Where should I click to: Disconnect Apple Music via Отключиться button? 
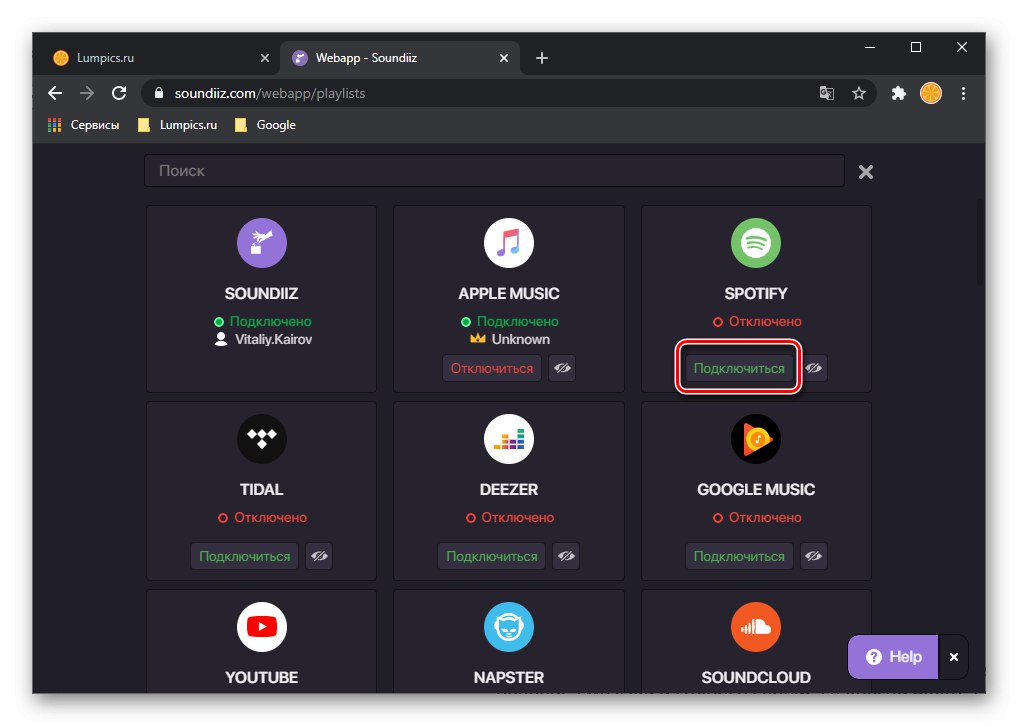491,368
